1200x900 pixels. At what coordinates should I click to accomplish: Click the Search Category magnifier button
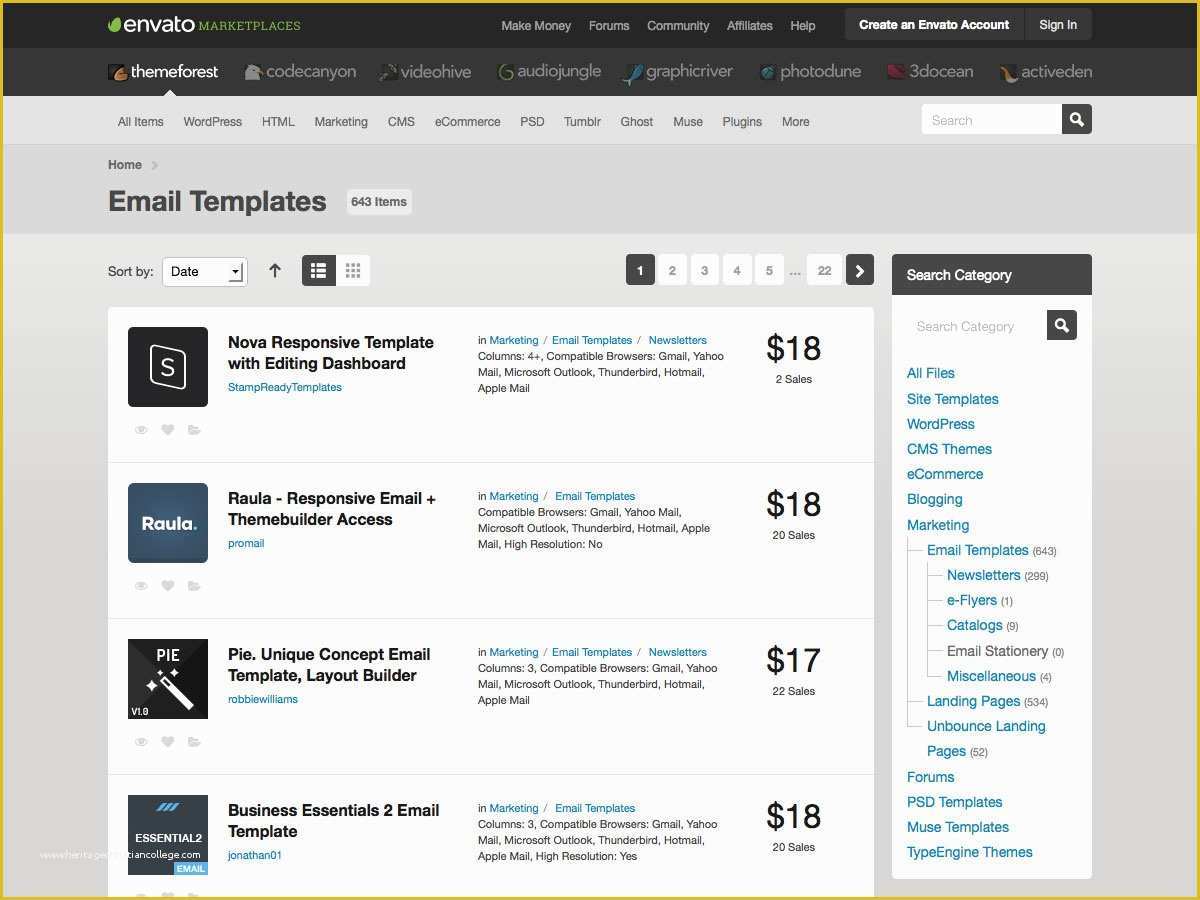click(1062, 325)
